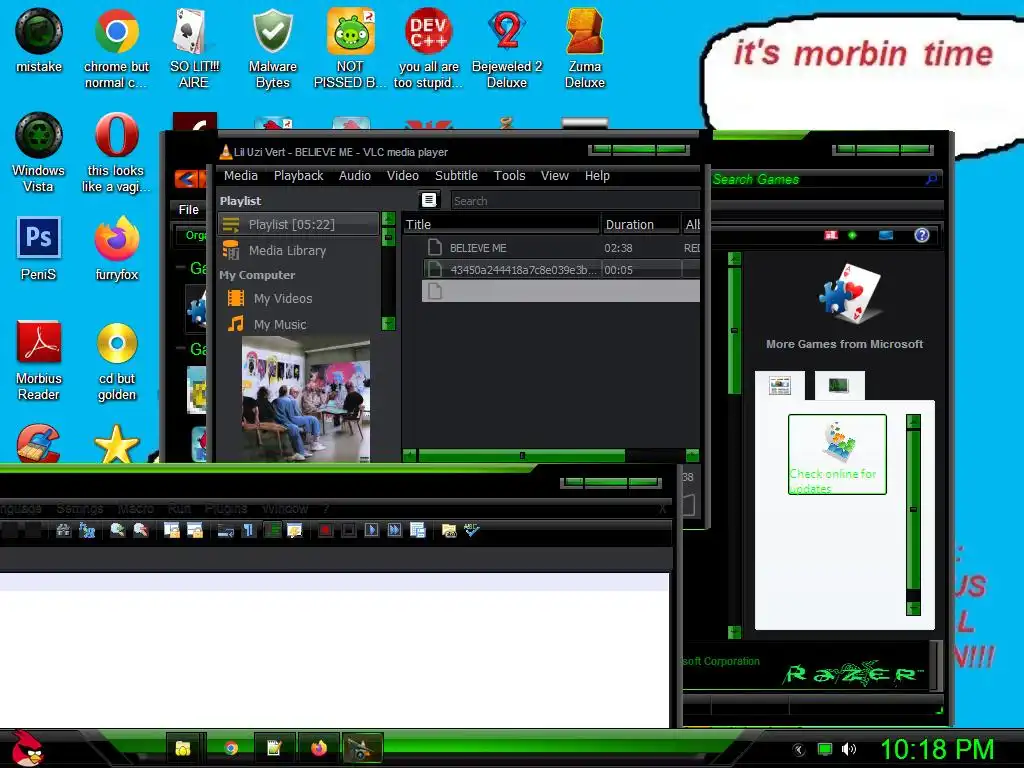Toggle the playlist view mode icon in VLC
1024x768 pixels.
(429, 200)
